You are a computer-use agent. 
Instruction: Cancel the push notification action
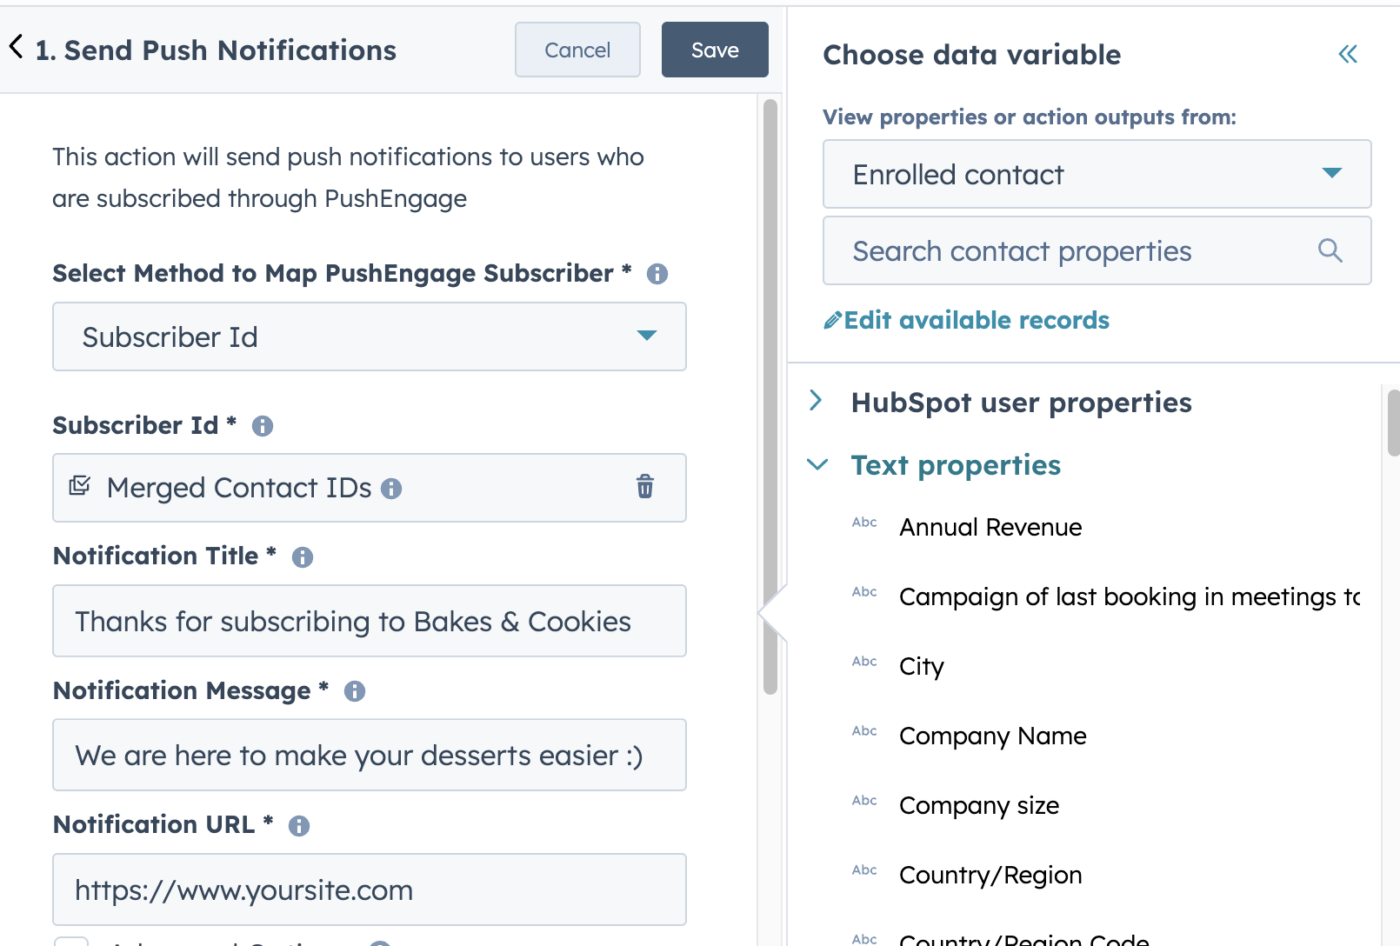pyautogui.click(x=578, y=50)
